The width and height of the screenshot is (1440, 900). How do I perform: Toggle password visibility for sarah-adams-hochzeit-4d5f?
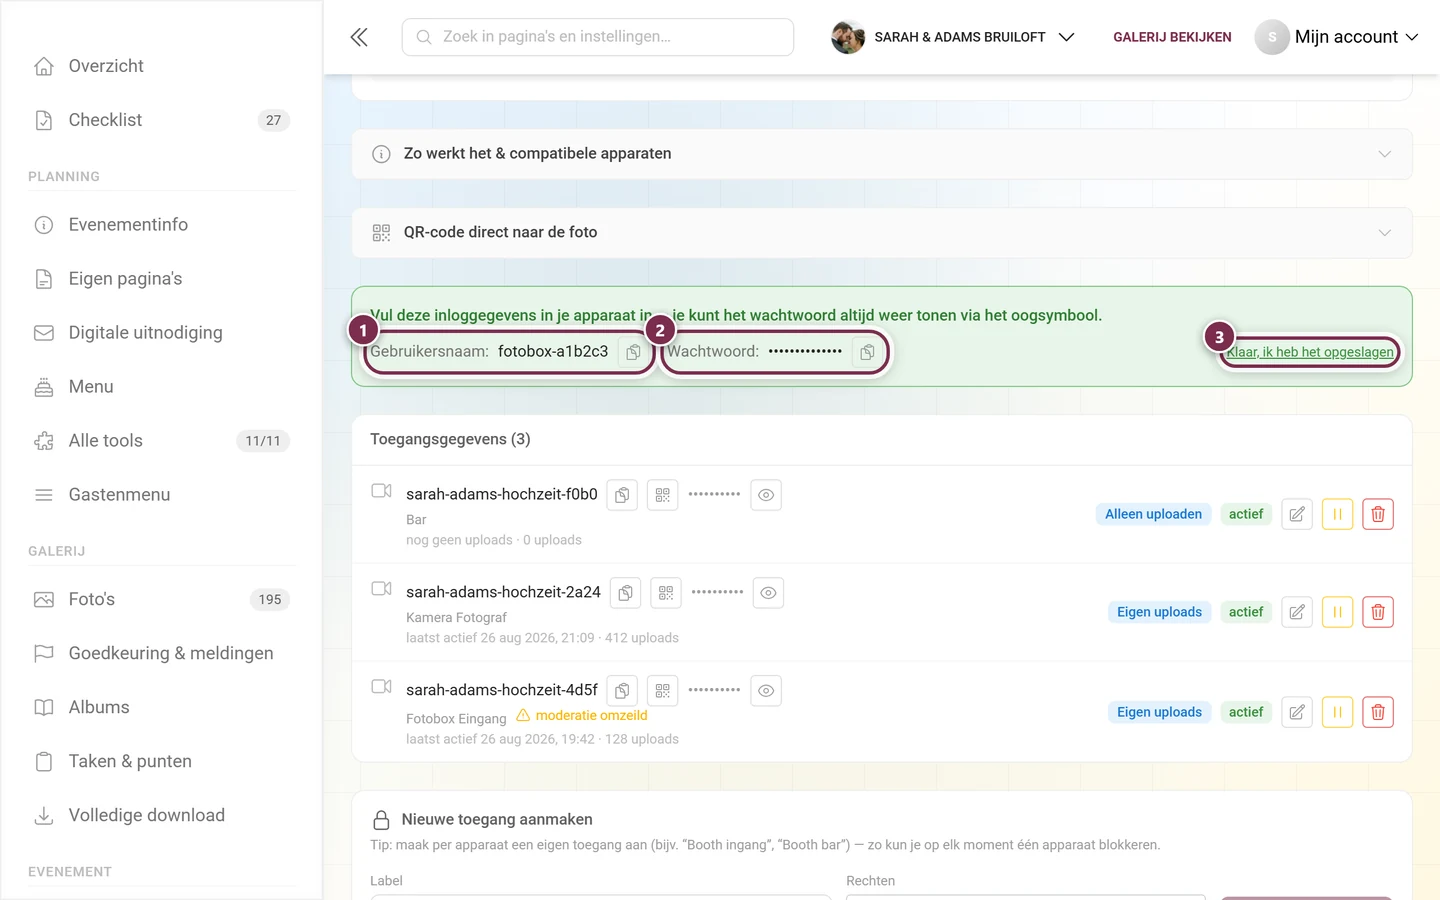(x=766, y=691)
